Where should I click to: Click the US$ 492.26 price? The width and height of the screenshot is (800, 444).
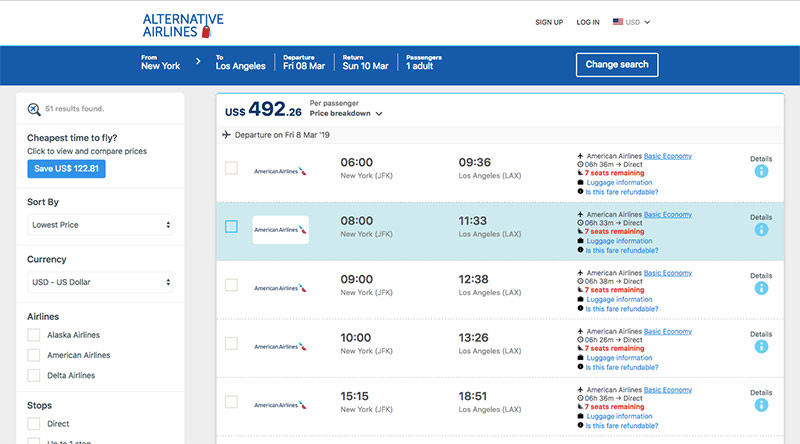point(263,109)
